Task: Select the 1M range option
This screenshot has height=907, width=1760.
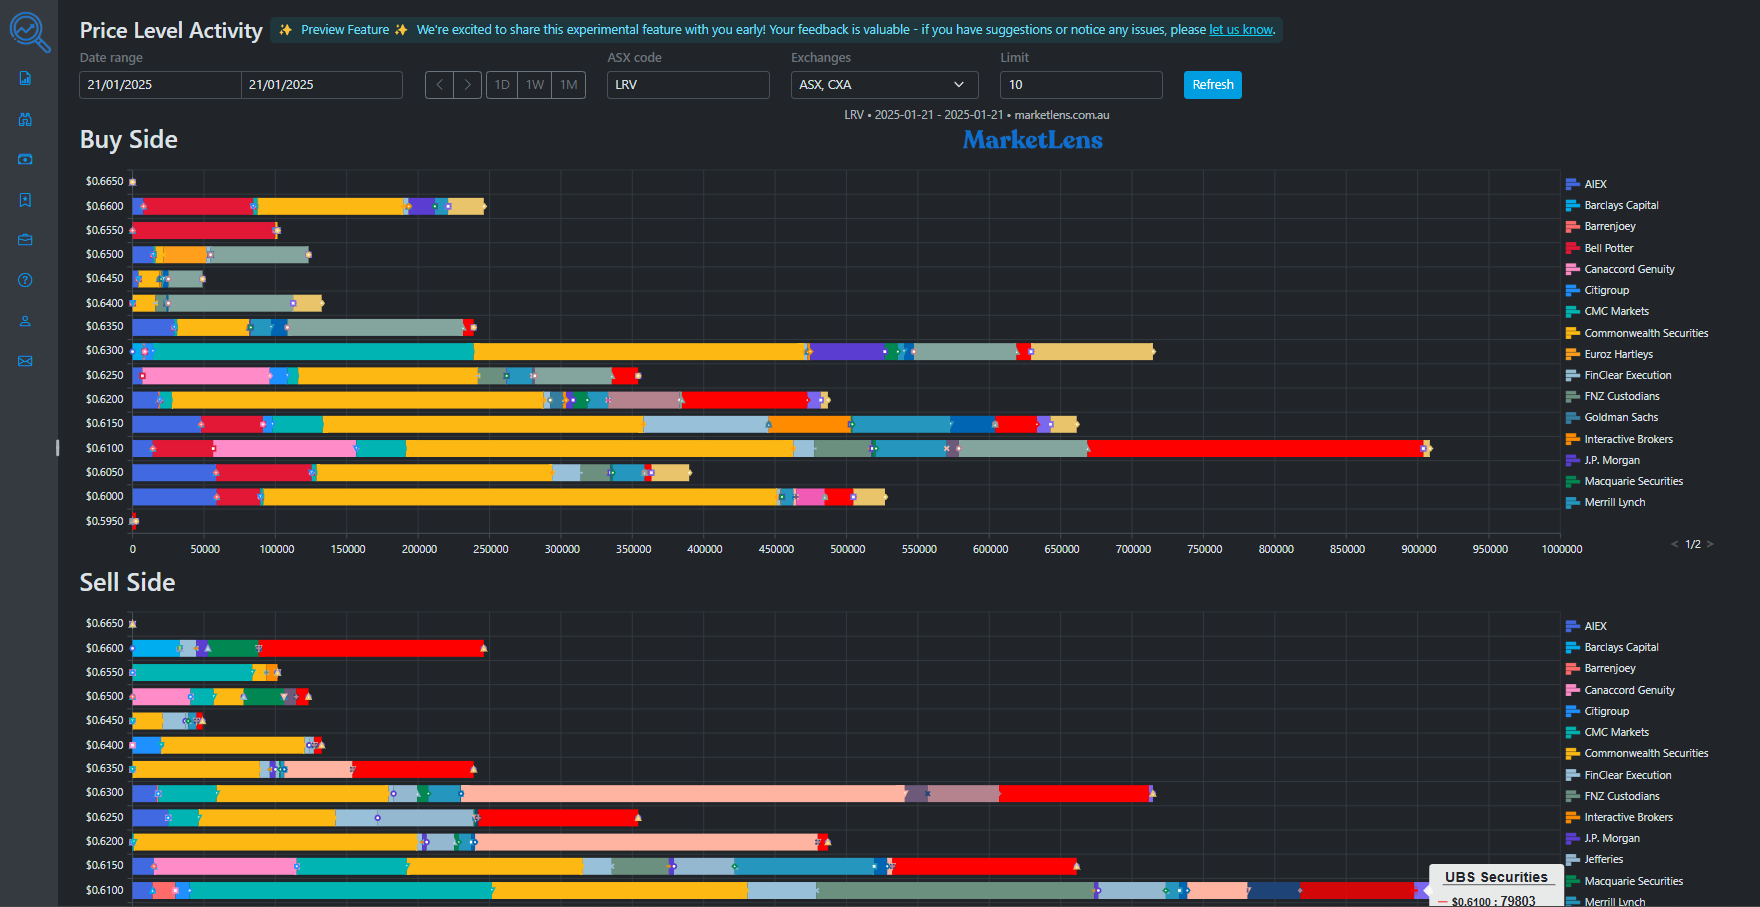Action: pos(569,85)
